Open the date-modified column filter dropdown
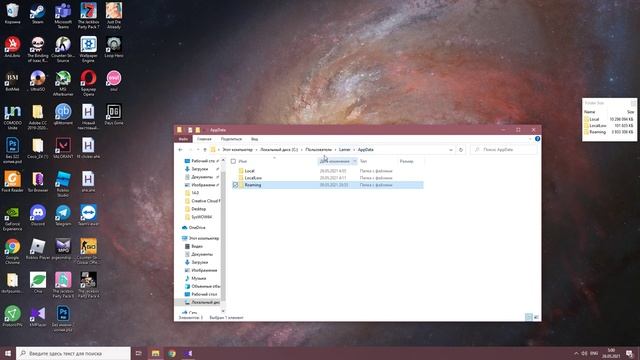 pos(354,161)
